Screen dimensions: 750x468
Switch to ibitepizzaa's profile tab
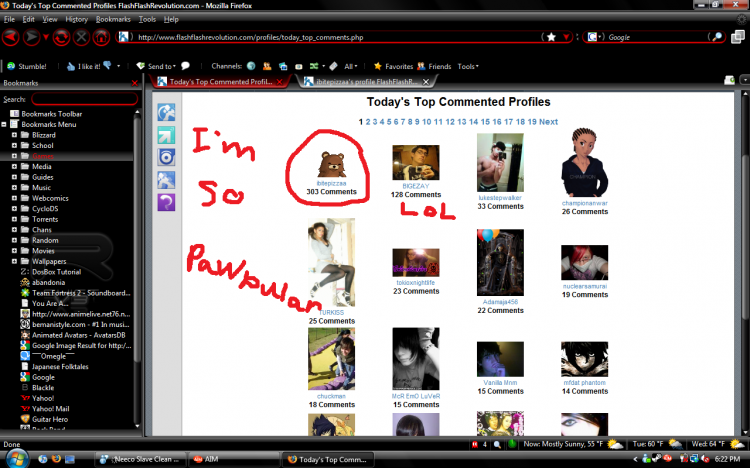coord(367,82)
